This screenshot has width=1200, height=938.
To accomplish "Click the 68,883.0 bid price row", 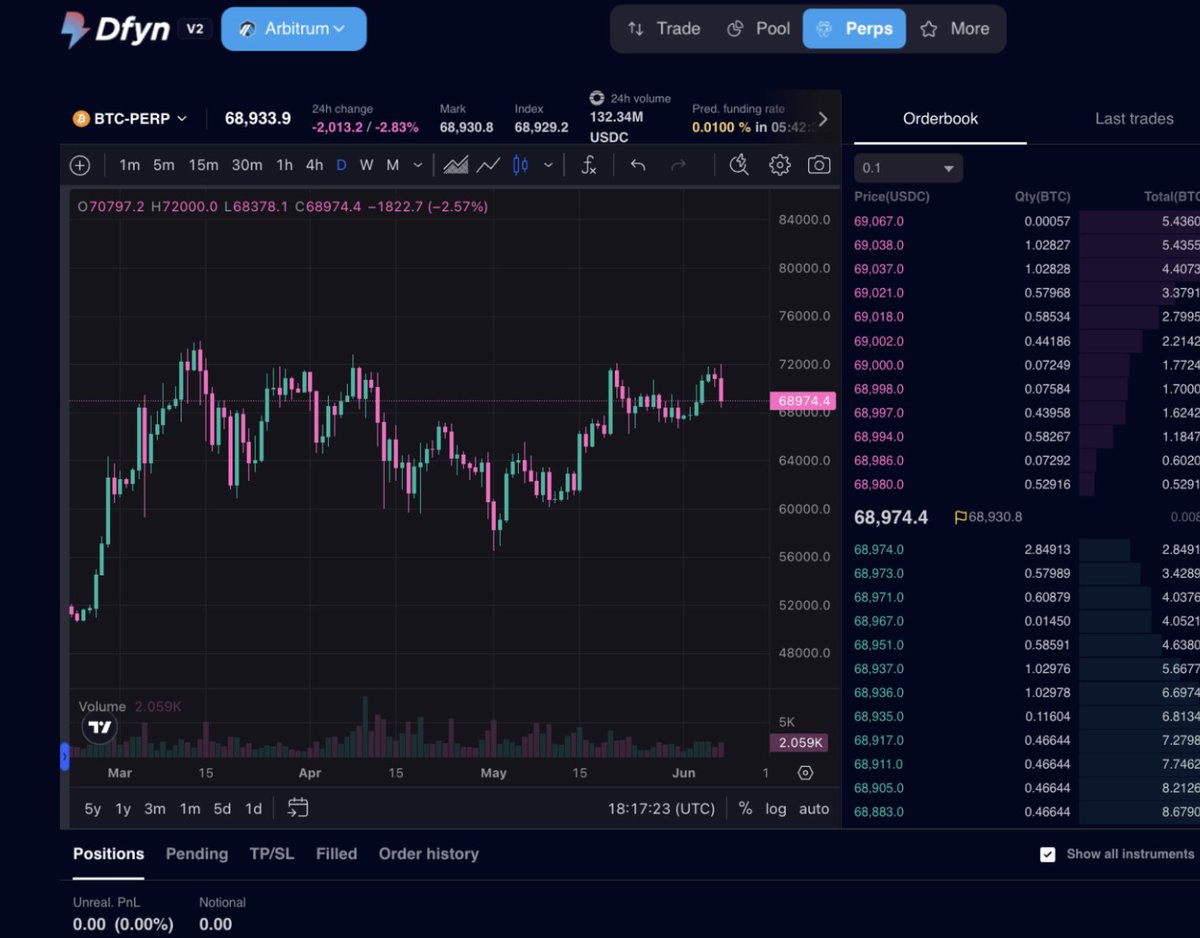I will click(1027, 812).
